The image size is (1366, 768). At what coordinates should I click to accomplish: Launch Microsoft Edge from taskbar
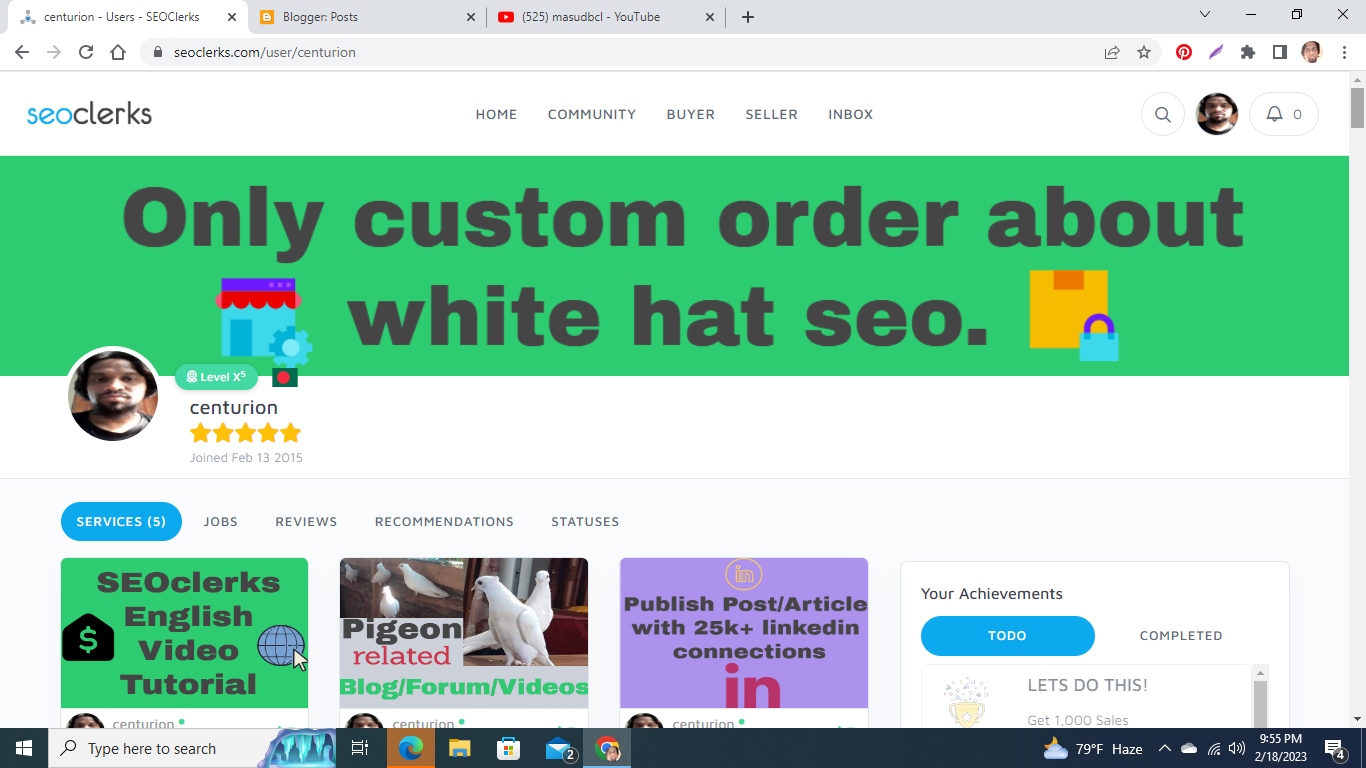[x=410, y=748]
